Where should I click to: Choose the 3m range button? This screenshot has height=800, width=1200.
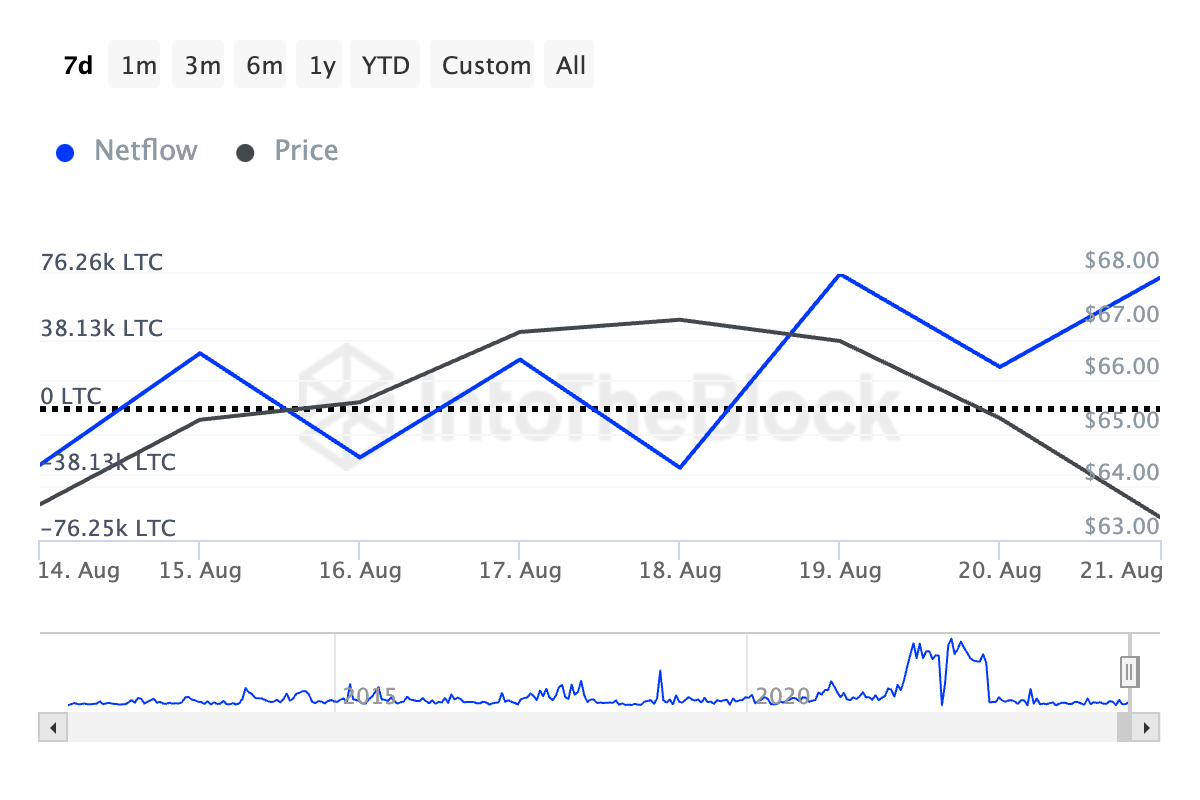coord(202,66)
